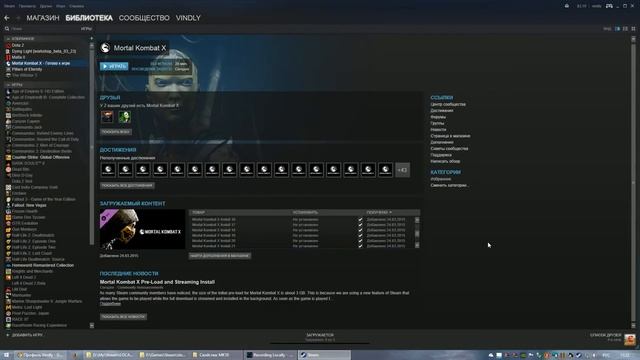Toggle the fourth DLC row install checkbox
This screenshot has width=640, height=360.
(x=360, y=236)
